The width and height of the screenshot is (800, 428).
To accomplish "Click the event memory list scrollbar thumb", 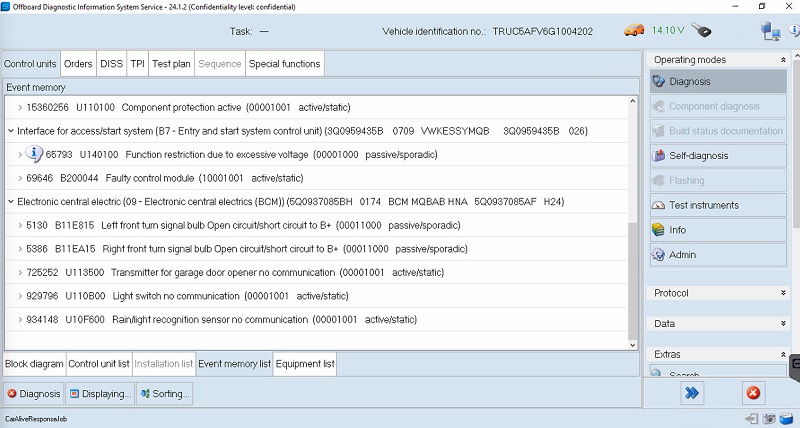I will [633, 281].
